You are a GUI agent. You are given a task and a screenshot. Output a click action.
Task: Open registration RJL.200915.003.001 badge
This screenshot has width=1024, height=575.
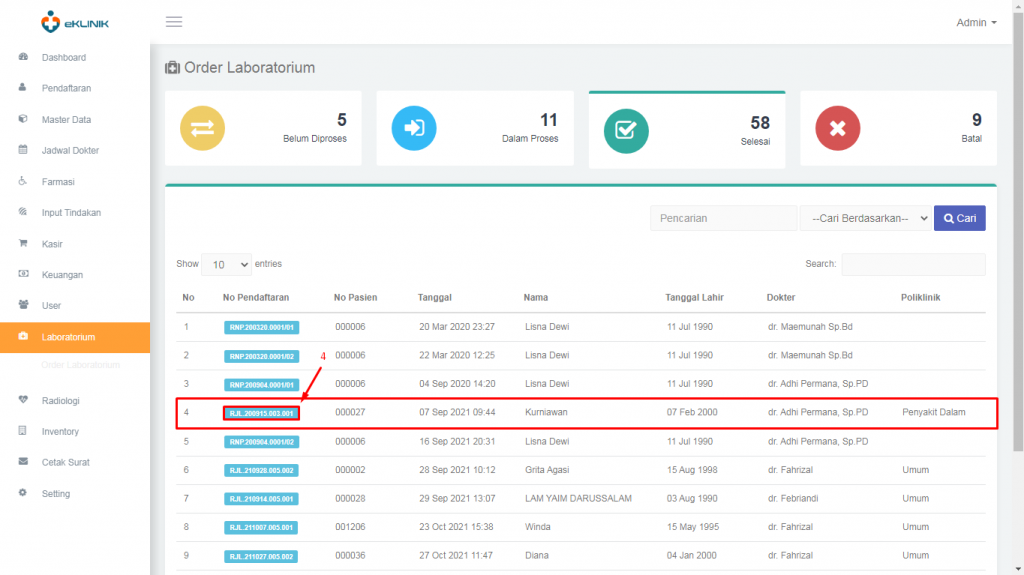tap(261, 413)
